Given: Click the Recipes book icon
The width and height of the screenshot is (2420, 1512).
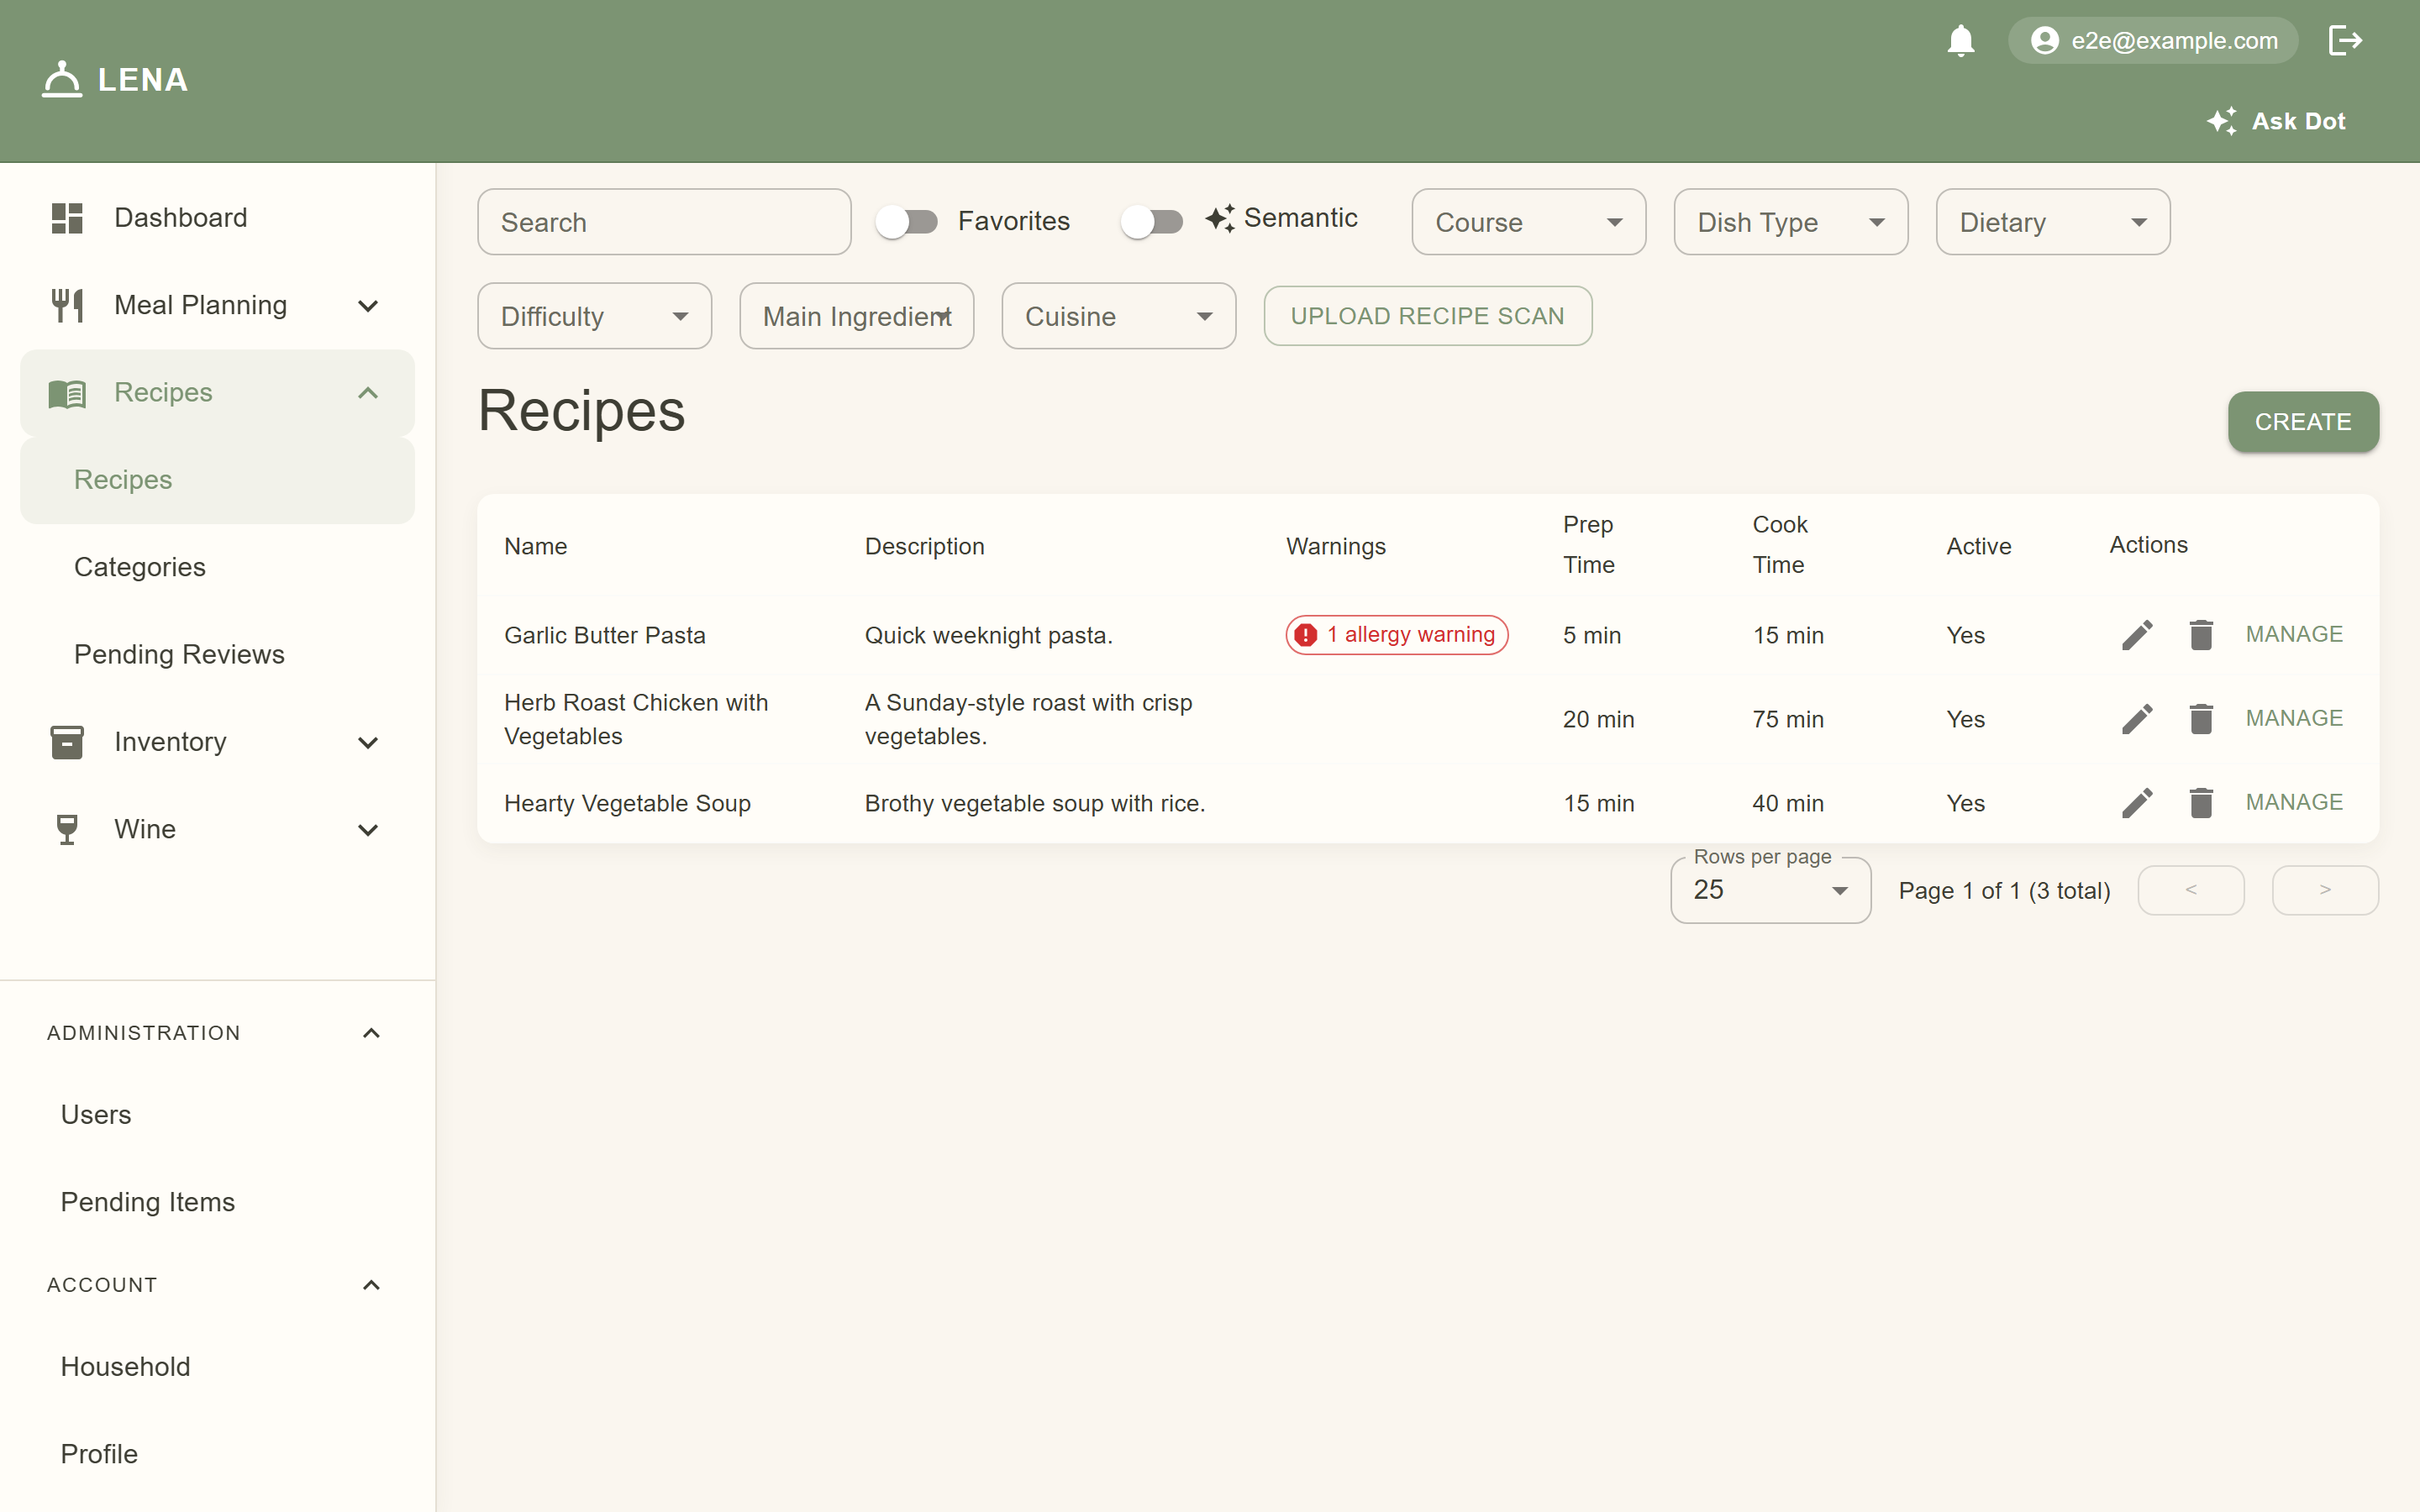Looking at the screenshot, I should tap(67, 393).
